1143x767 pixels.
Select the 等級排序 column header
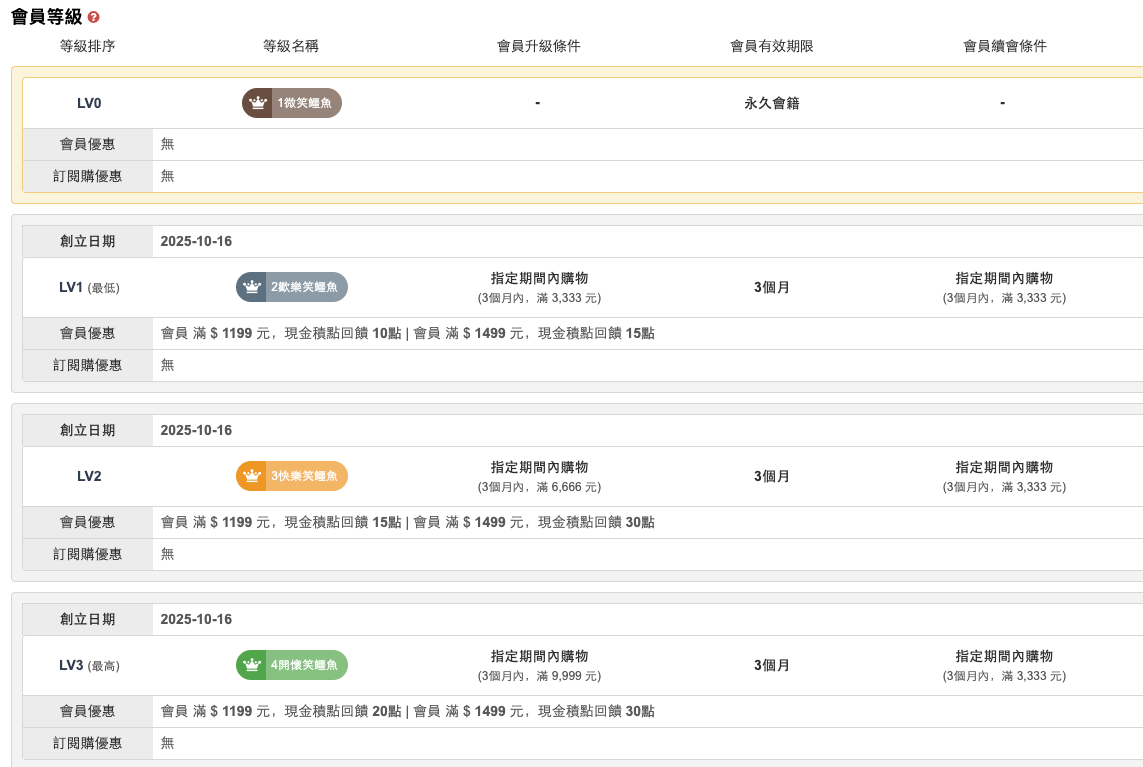tap(88, 46)
